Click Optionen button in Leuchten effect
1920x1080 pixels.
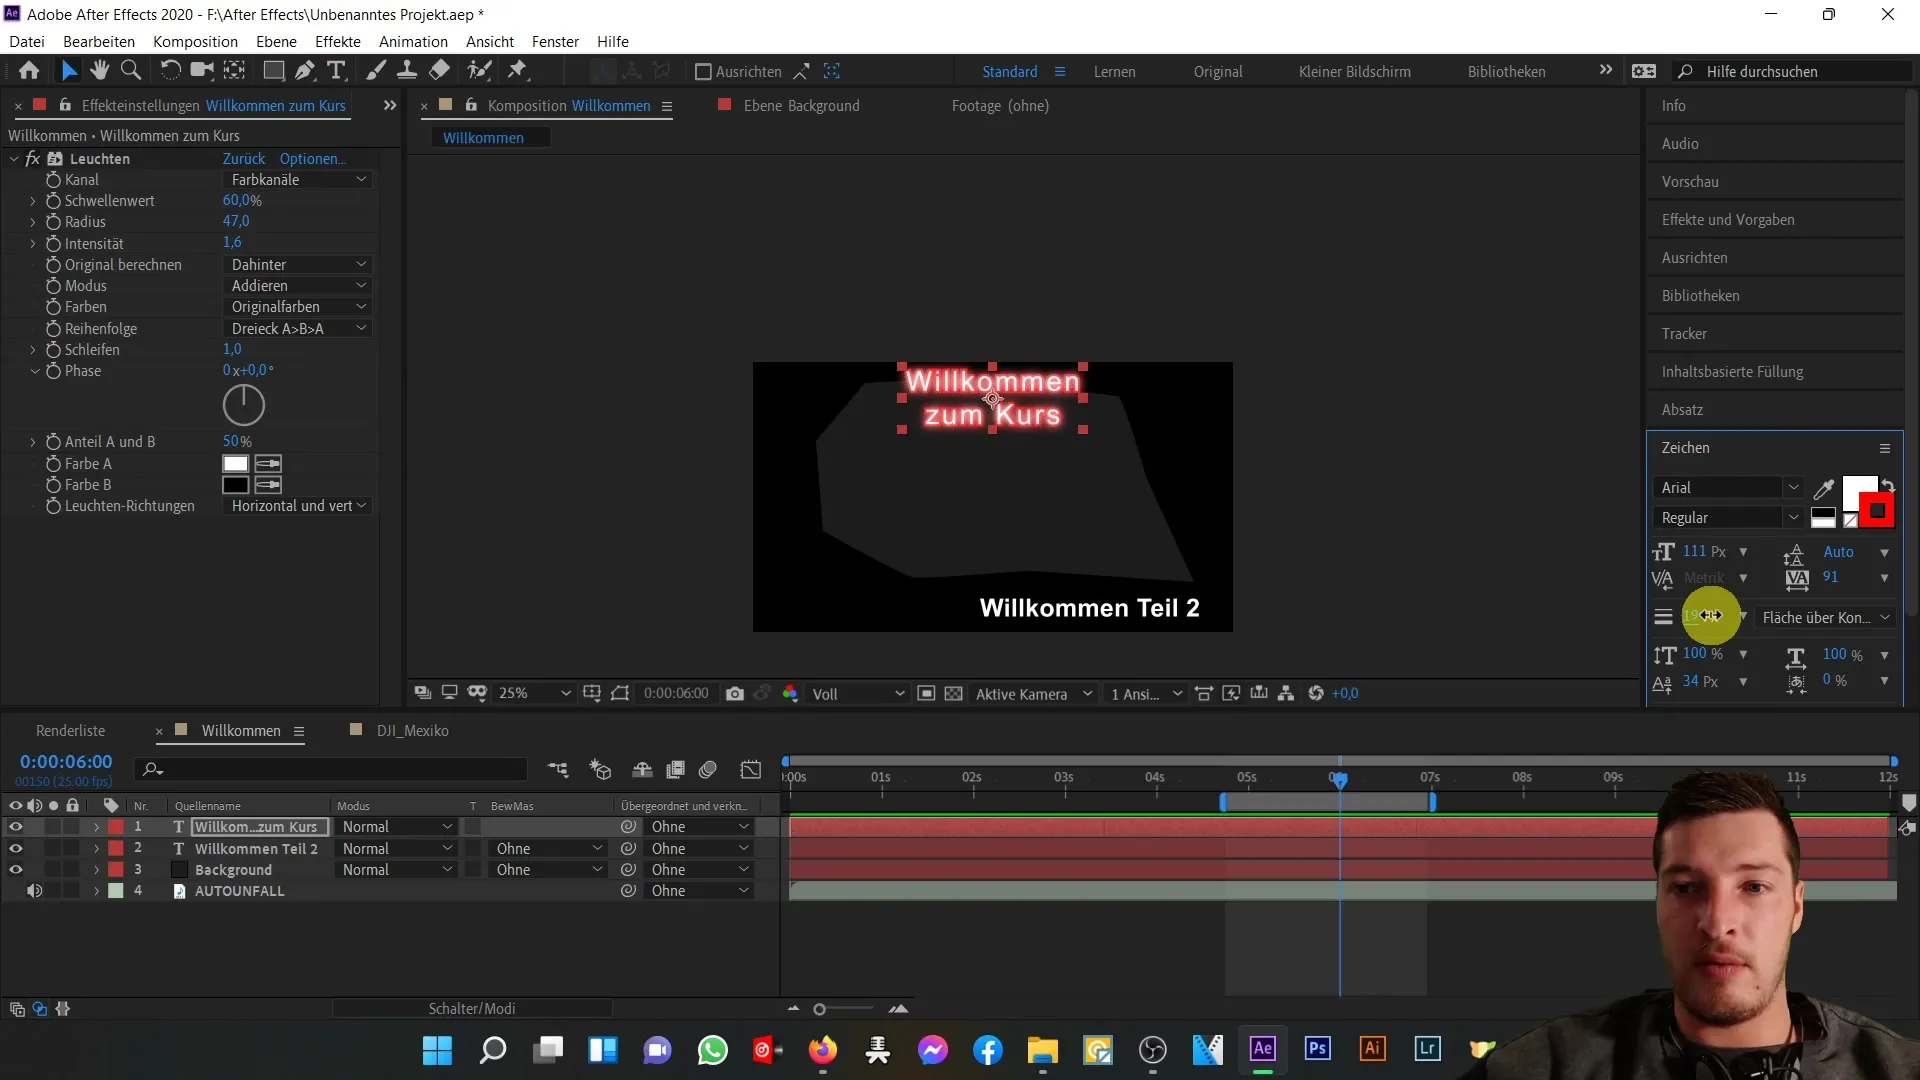click(313, 158)
